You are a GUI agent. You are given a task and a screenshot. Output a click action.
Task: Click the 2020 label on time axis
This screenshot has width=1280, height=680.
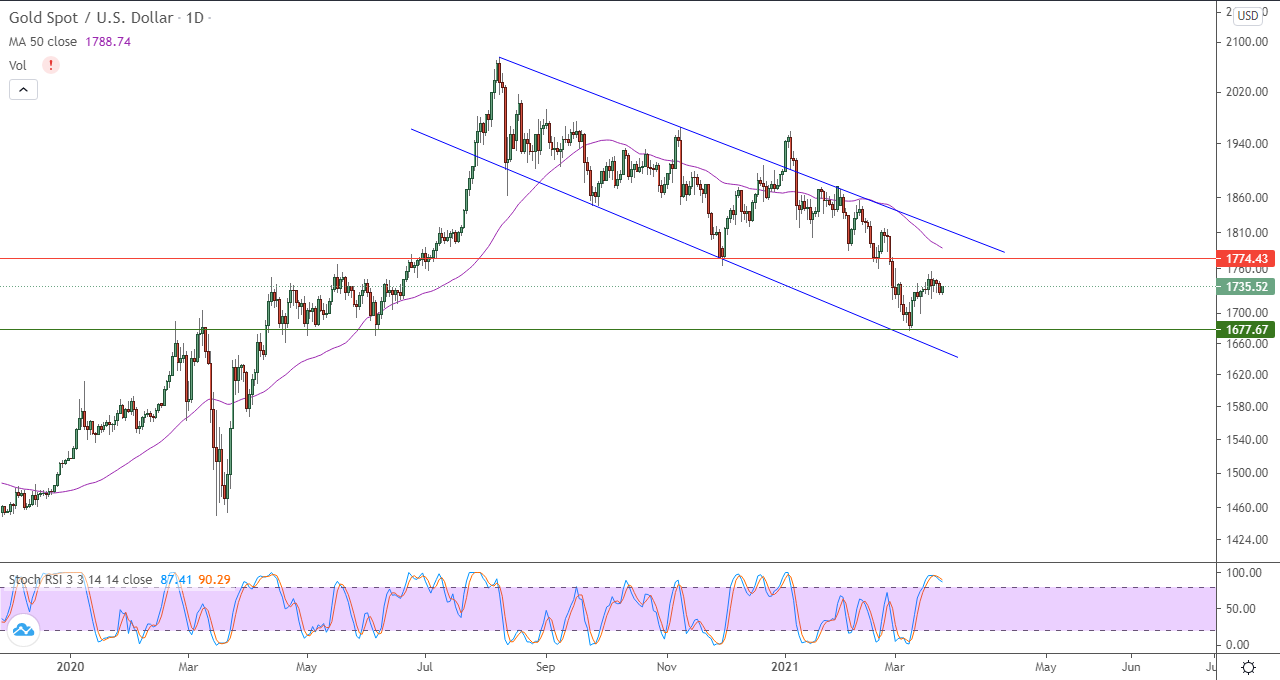click(x=71, y=665)
